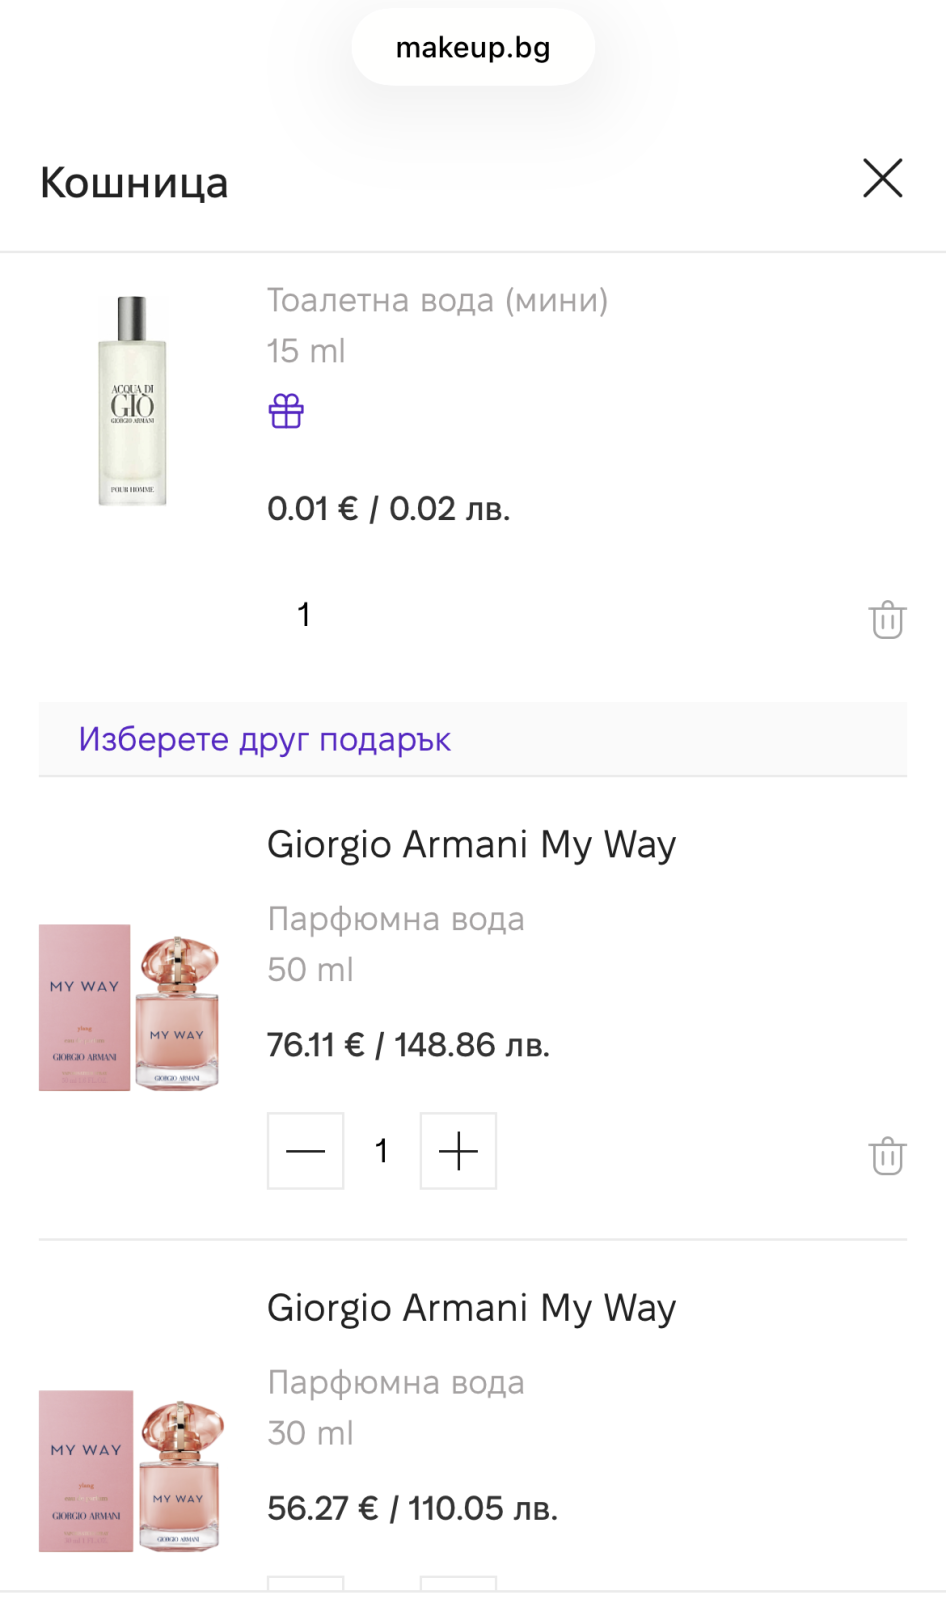Image resolution: width=946 pixels, height=1599 pixels.
Task: Click the Тоалетна вода (мини) description
Action: 437,300
